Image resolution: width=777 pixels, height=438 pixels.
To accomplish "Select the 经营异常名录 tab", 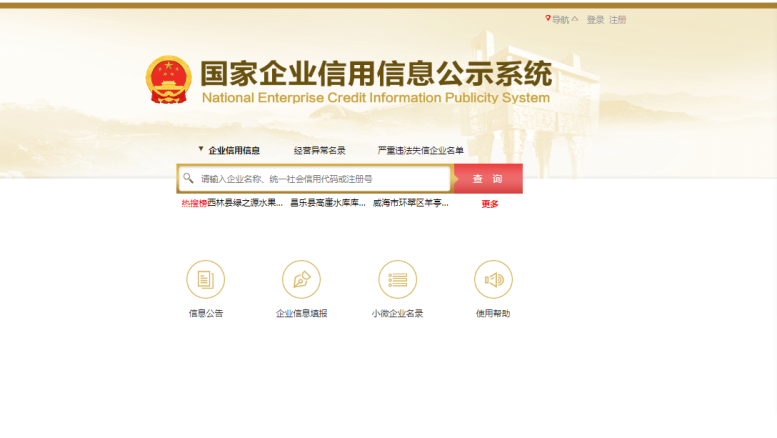I will pos(319,150).
